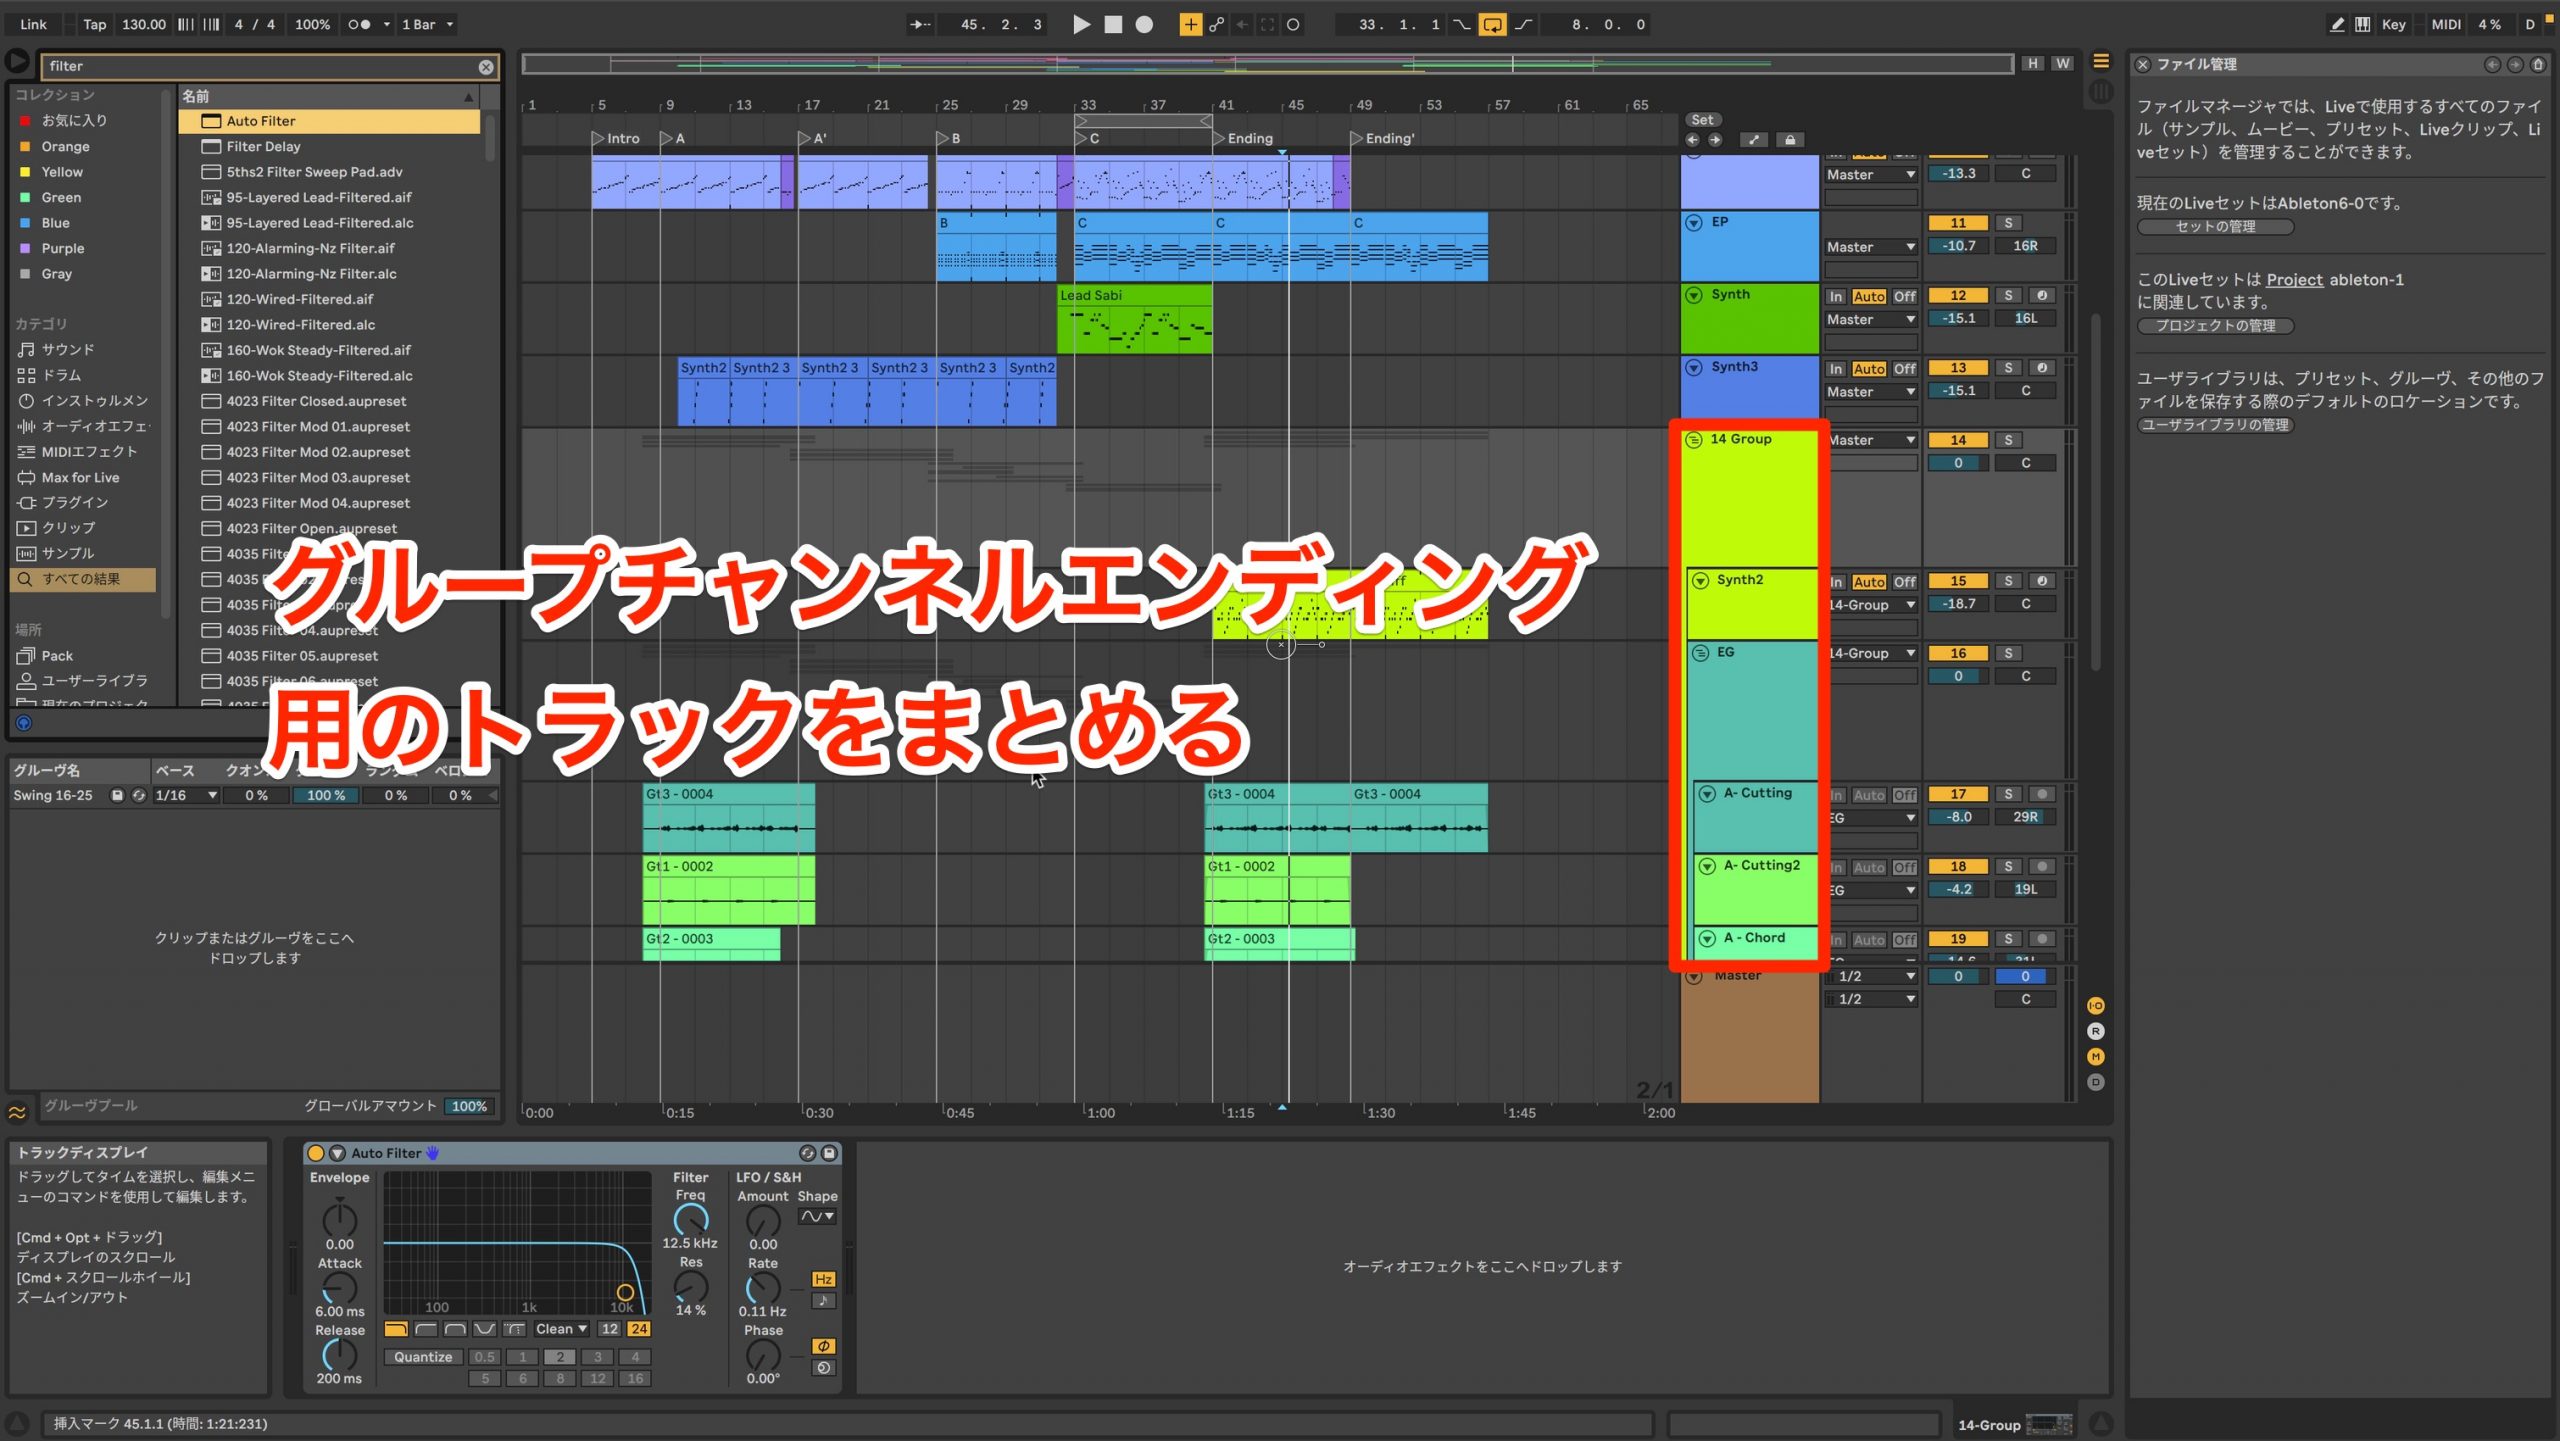Click hot-swap icon for Swing 16-25 groove

(138, 795)
